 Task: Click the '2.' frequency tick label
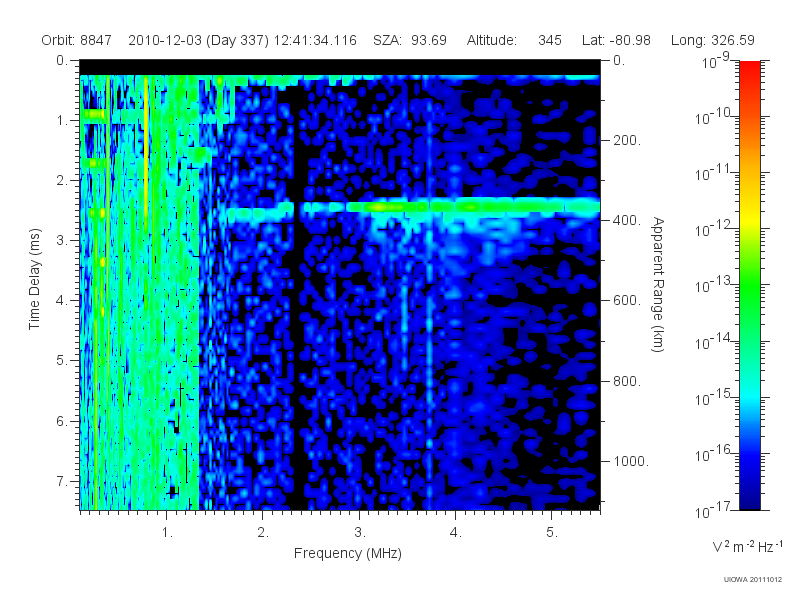[x=263, y=533]
